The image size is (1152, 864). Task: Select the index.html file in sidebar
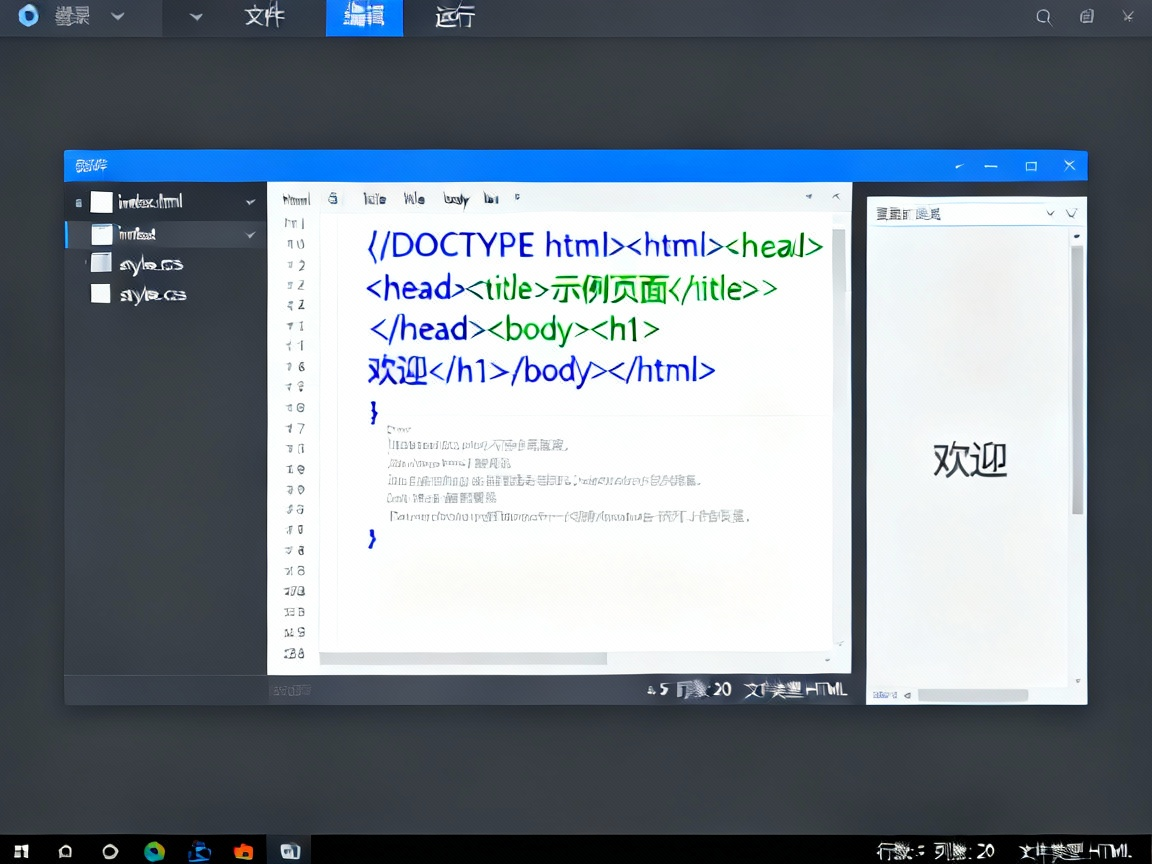point(150,202)
